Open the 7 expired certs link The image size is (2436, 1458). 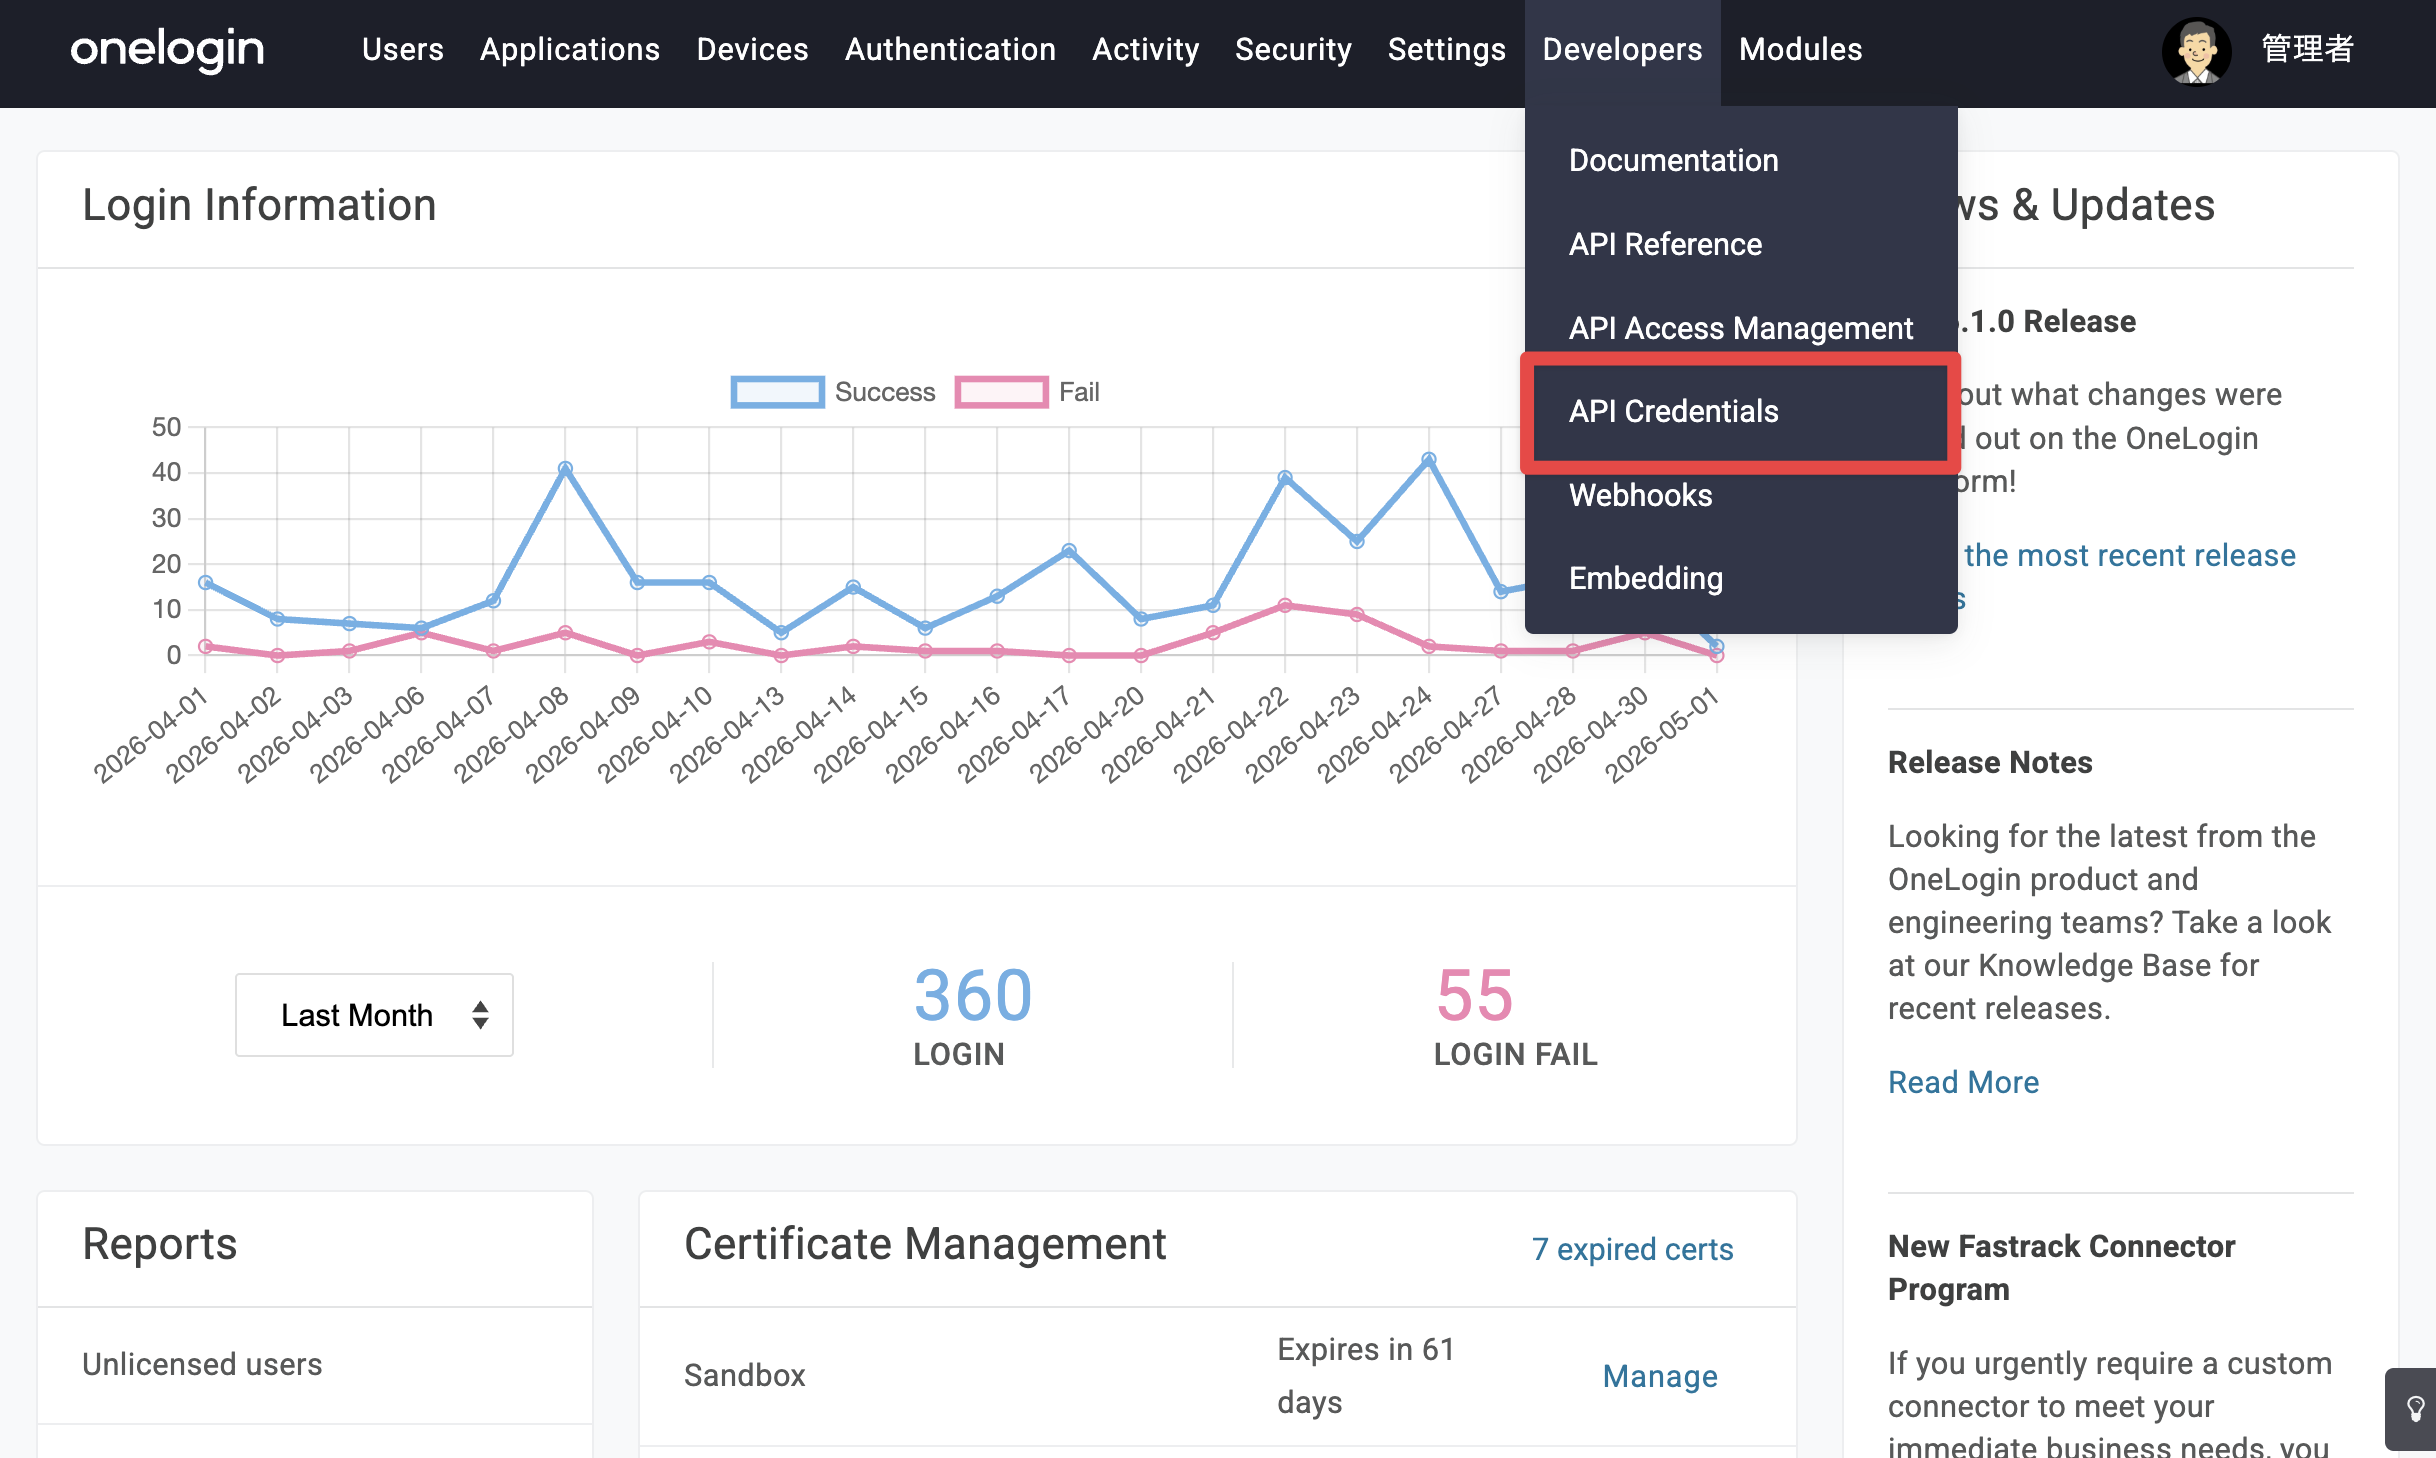pos(1632,1249)
